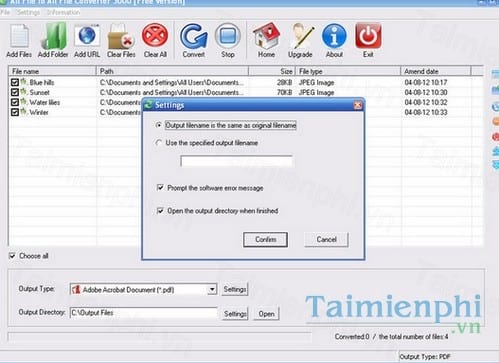Sort by the Amend date column header
Screen dimensions: 499x363
pos(436,71)
